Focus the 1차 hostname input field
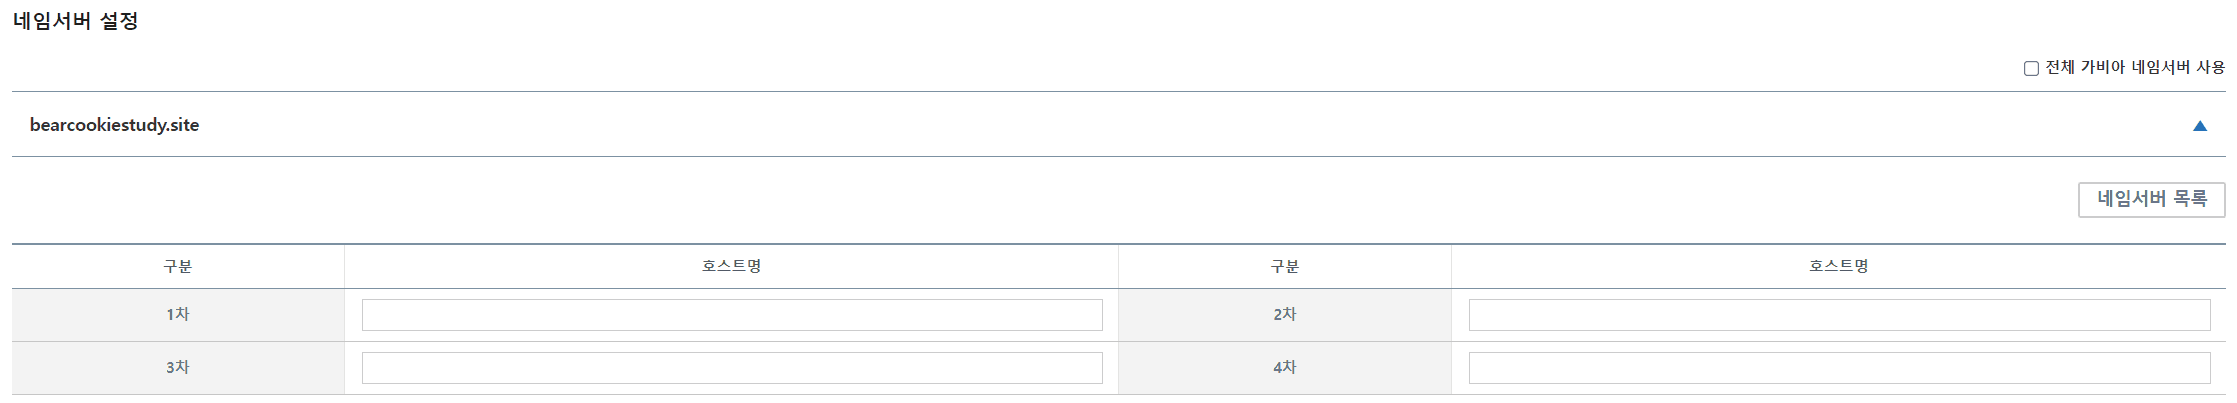 click(732, 315)
